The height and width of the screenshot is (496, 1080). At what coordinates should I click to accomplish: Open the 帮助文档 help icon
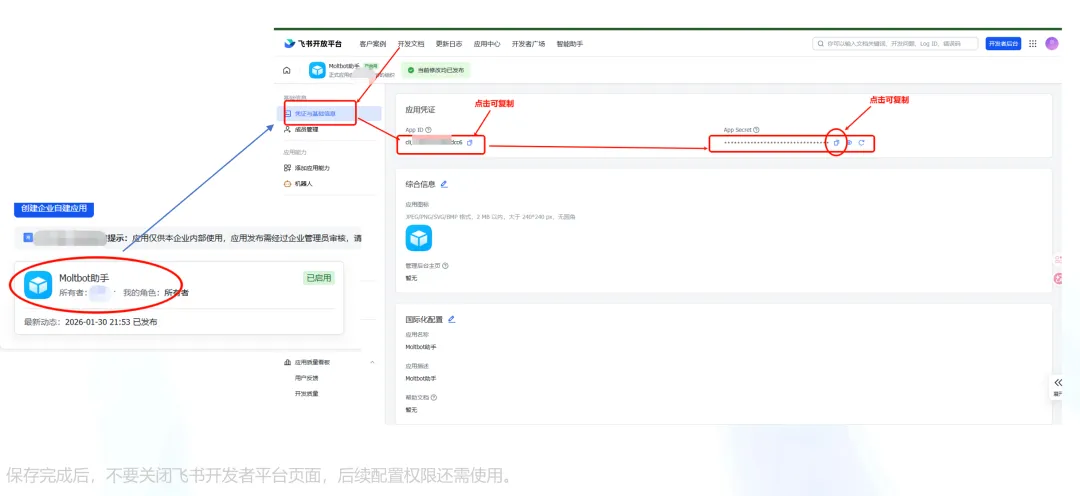[x=434, y=397]
